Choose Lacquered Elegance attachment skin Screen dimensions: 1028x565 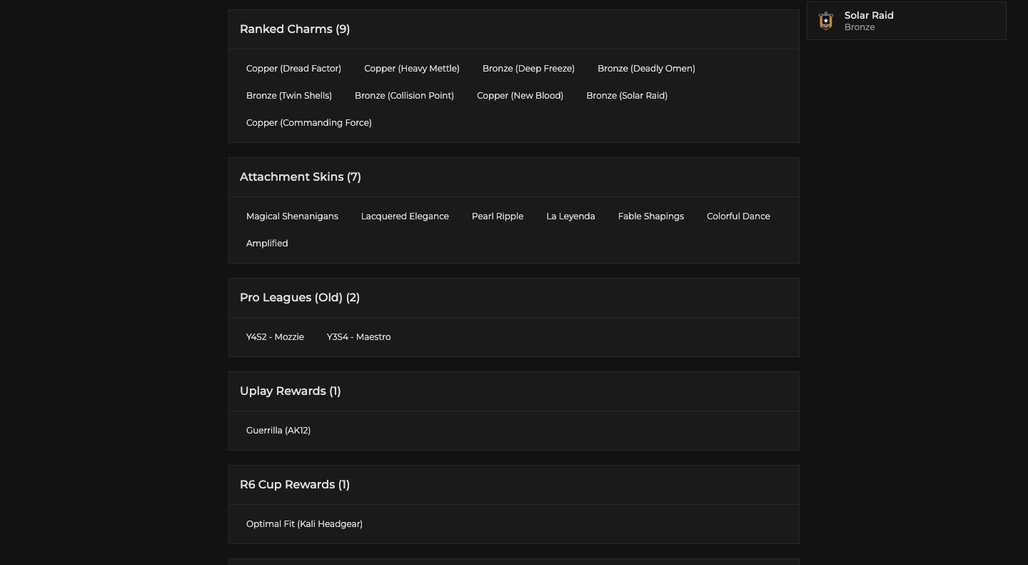point(405,216)
